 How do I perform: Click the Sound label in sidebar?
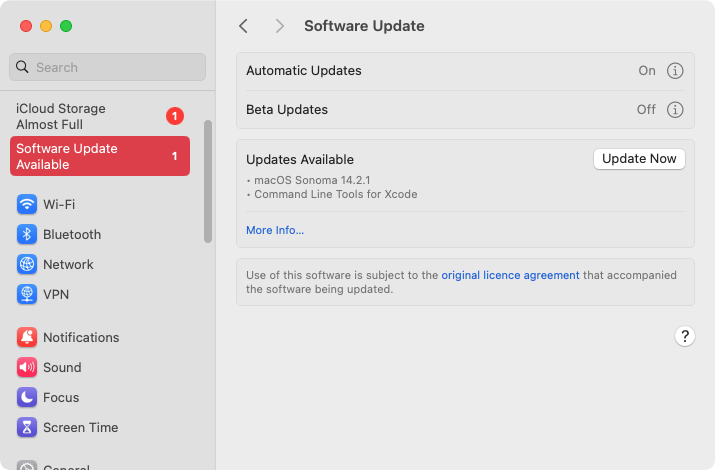click(62, 367)
